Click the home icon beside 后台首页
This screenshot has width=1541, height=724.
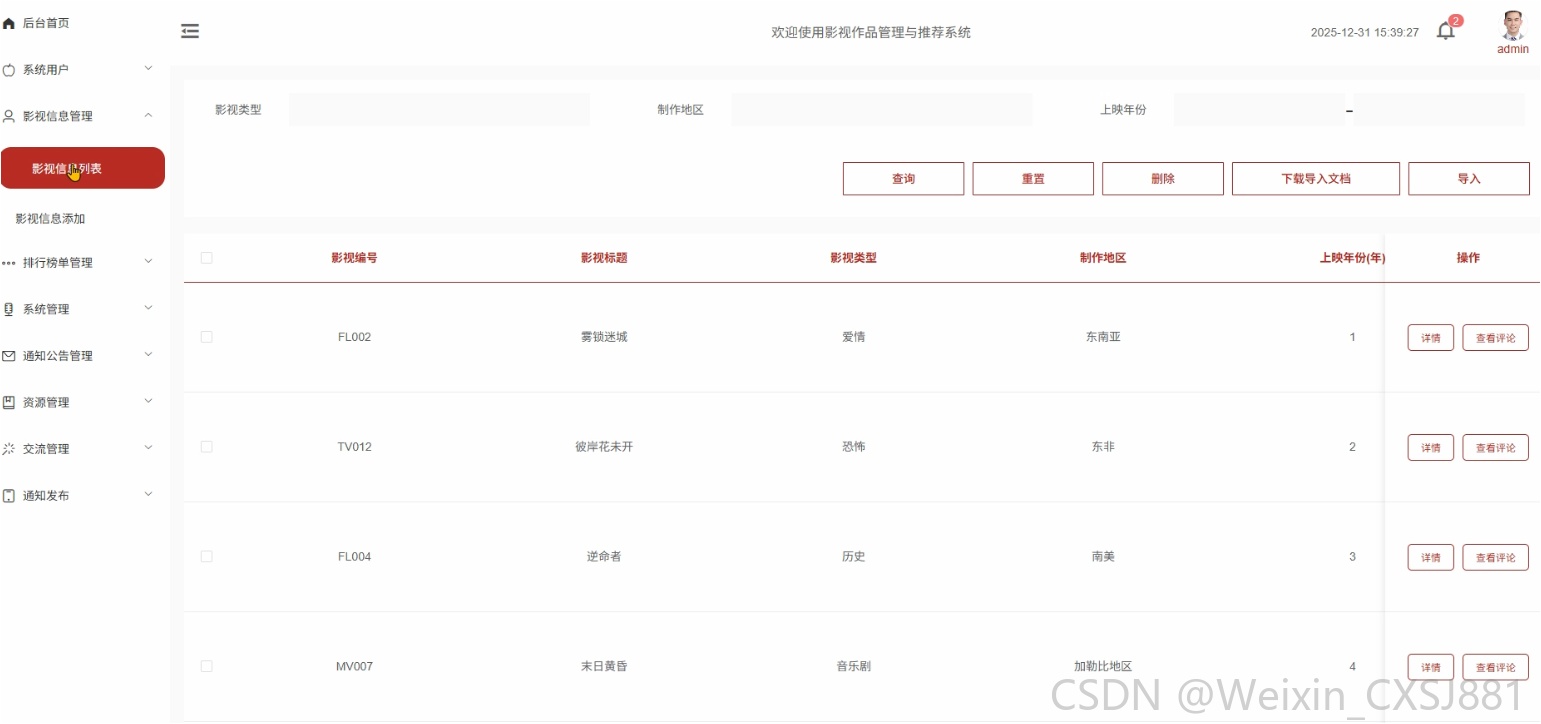(x=9, y=23)
